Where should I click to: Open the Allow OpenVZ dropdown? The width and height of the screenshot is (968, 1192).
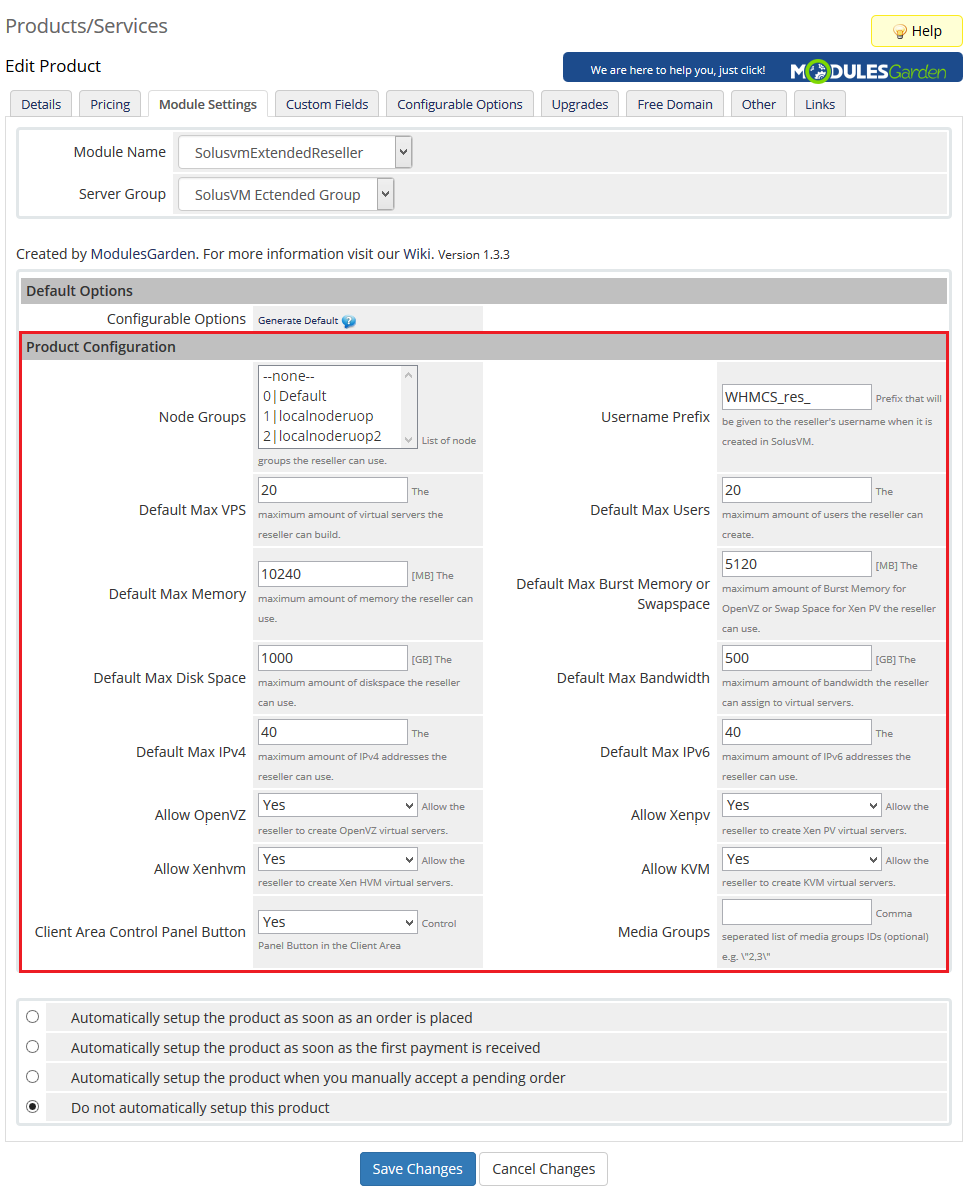(x=338, y=805)
